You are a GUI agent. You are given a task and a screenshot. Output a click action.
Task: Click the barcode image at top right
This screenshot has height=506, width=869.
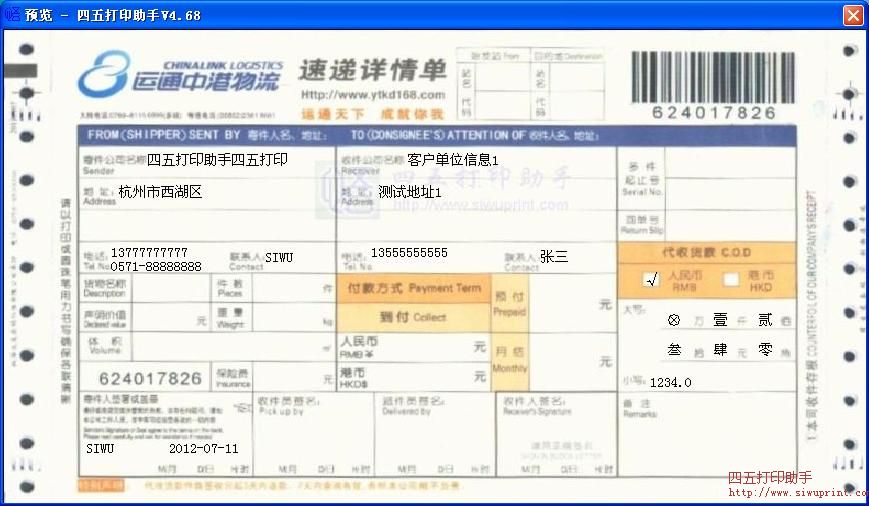pyautogui.click(x=713, y=77)
